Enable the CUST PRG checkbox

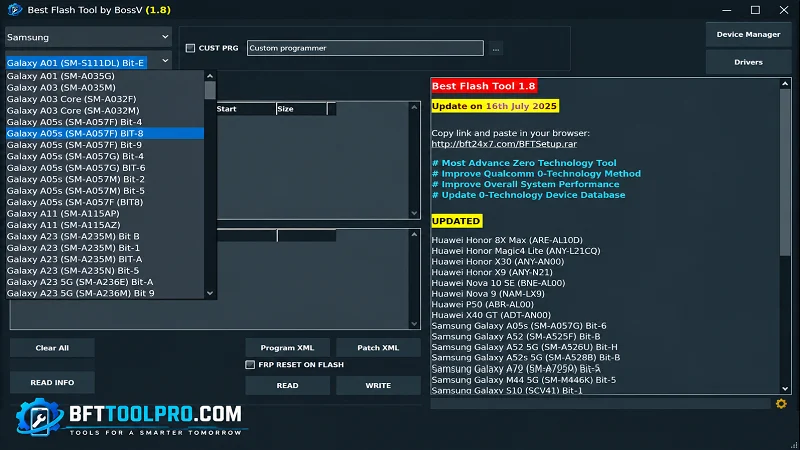[190, 48]
